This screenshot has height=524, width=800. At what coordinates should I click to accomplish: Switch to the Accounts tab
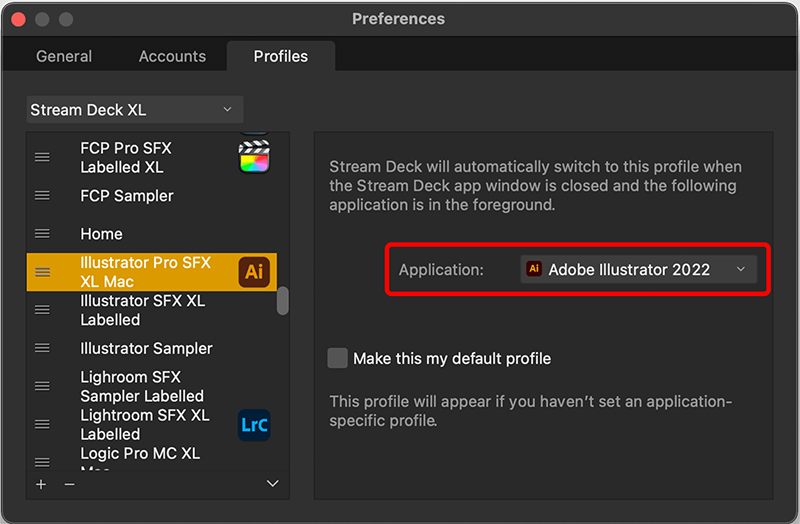coord(172,56)
